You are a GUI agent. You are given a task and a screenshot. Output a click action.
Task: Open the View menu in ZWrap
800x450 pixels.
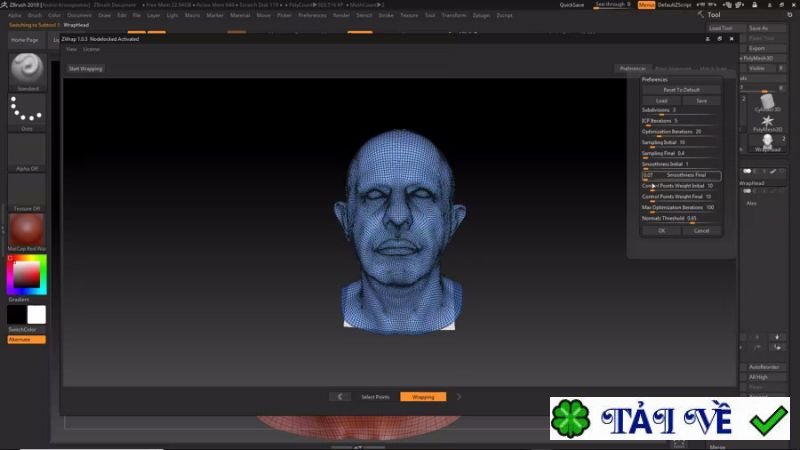71,48
